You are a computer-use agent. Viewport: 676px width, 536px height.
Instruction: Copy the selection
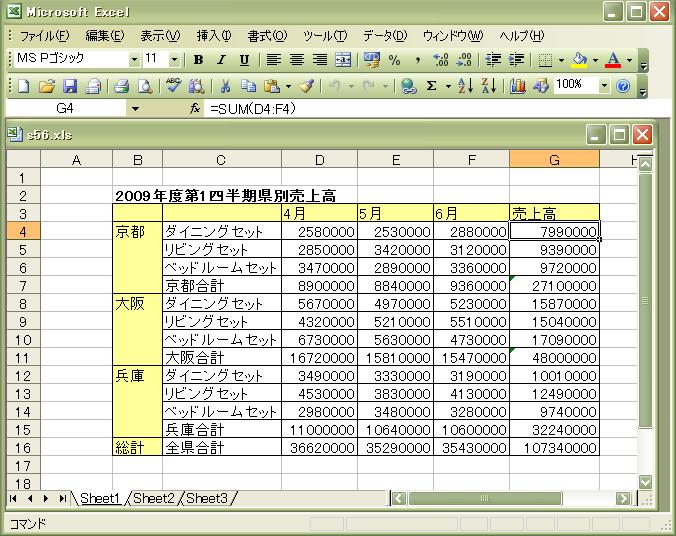[248, 86]
